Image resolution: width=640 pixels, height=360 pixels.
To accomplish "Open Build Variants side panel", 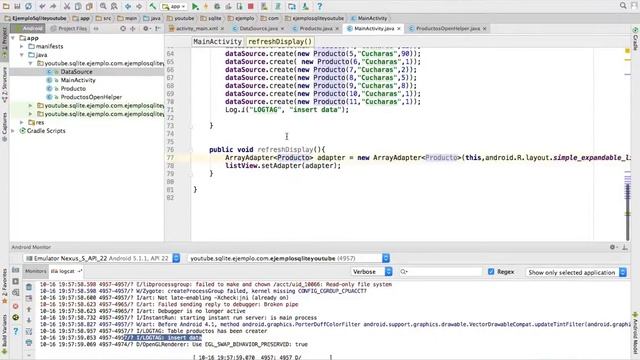I will [4, 333].
